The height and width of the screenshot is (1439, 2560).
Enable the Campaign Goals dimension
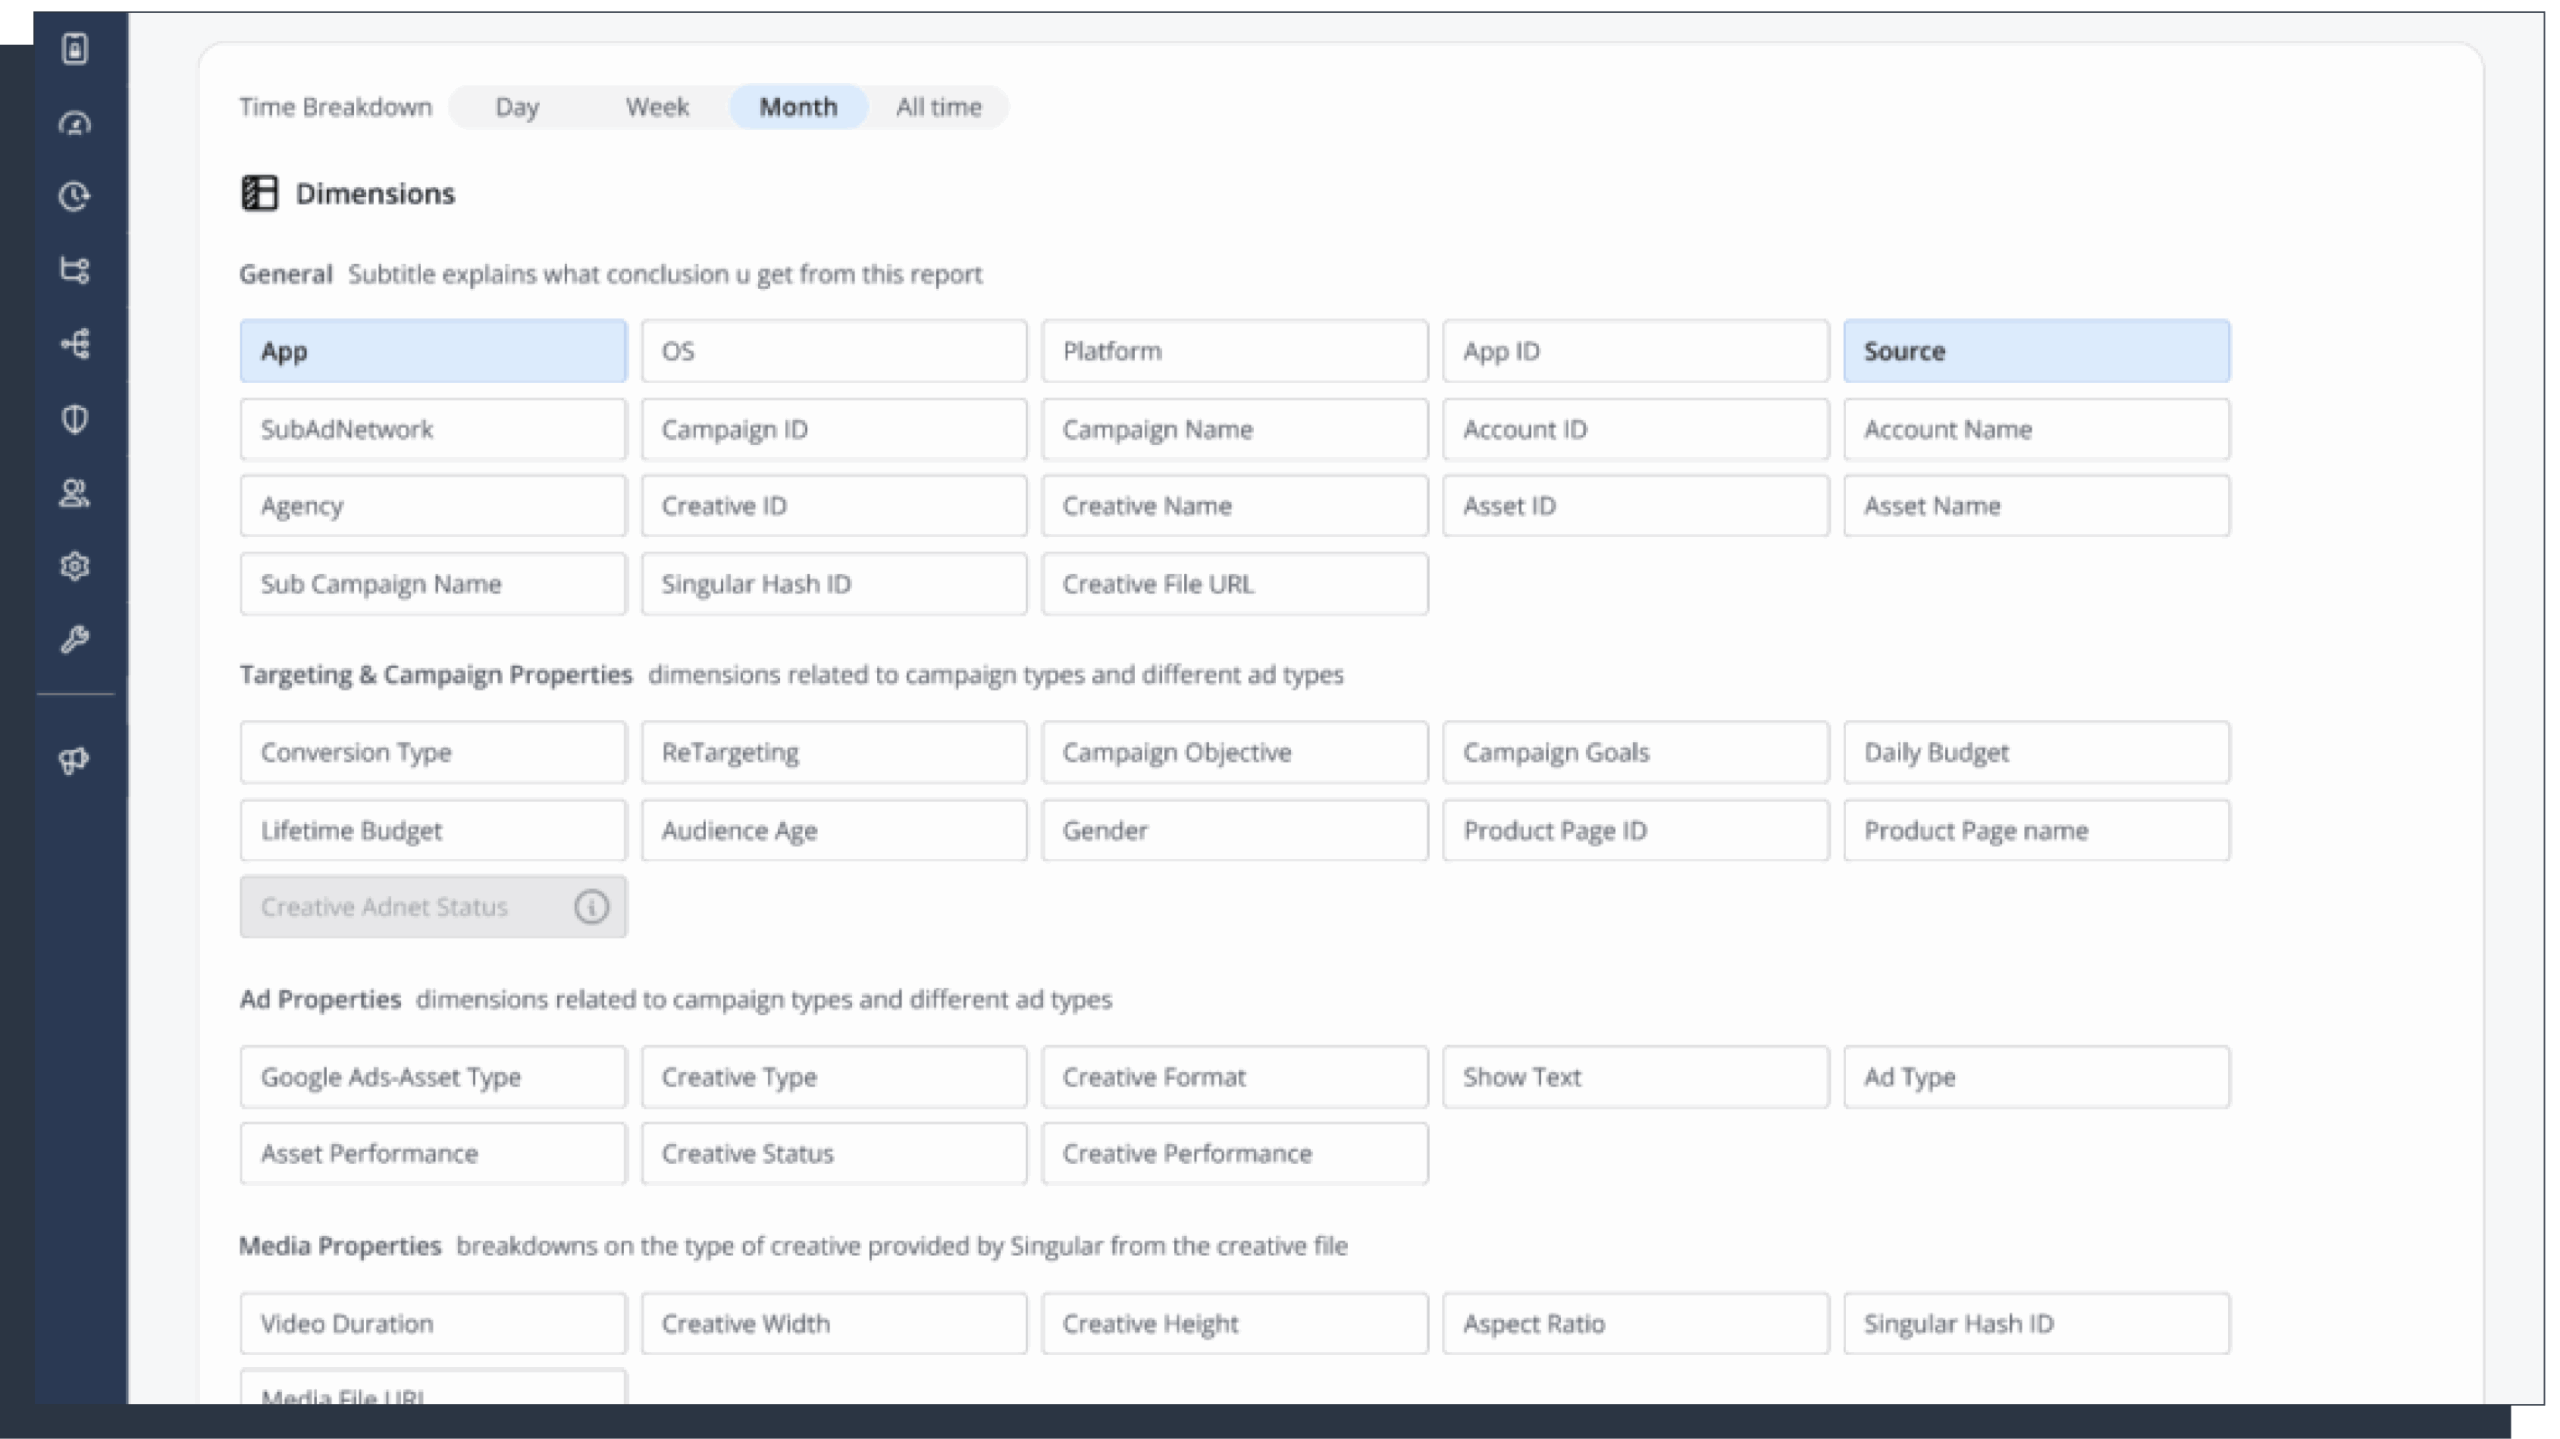click(x=1636, y=752)
